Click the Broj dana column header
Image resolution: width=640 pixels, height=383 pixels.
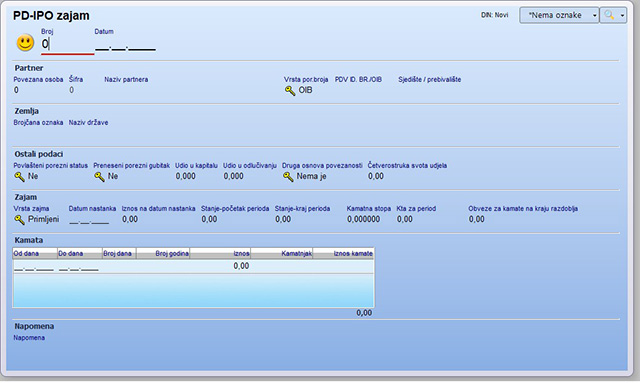(119, 254)
